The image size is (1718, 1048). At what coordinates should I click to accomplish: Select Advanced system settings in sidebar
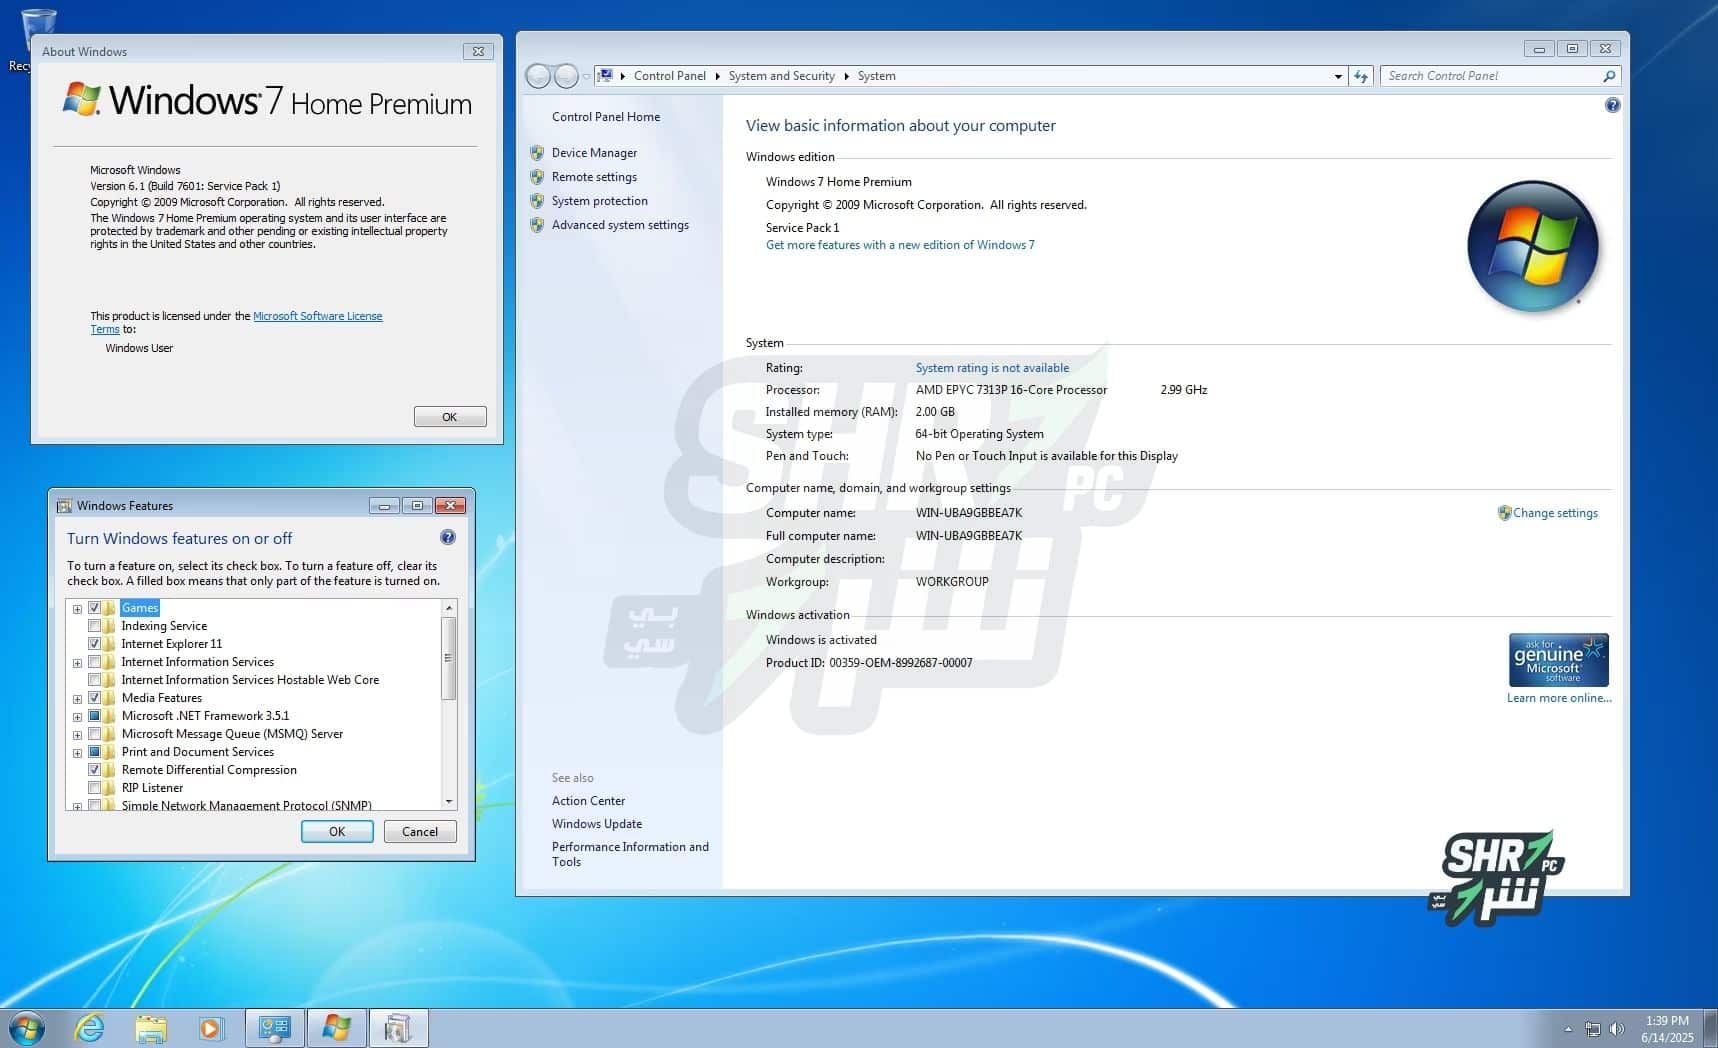pos(620,225)
